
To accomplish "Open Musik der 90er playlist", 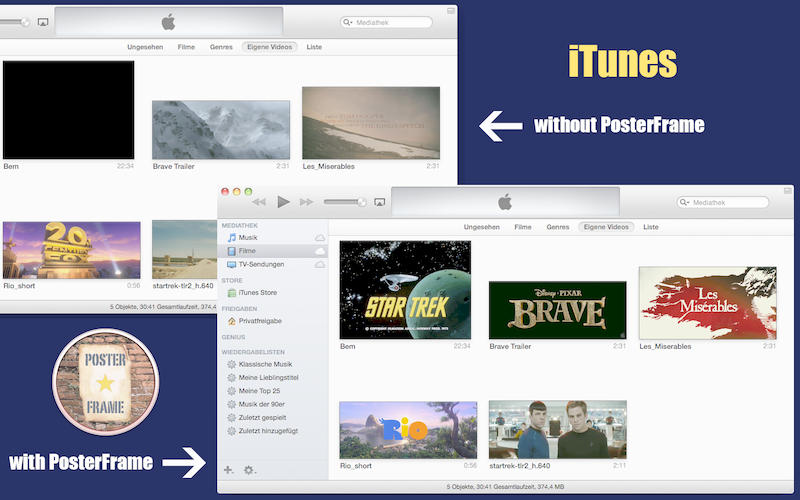I will tap(262, 404).
